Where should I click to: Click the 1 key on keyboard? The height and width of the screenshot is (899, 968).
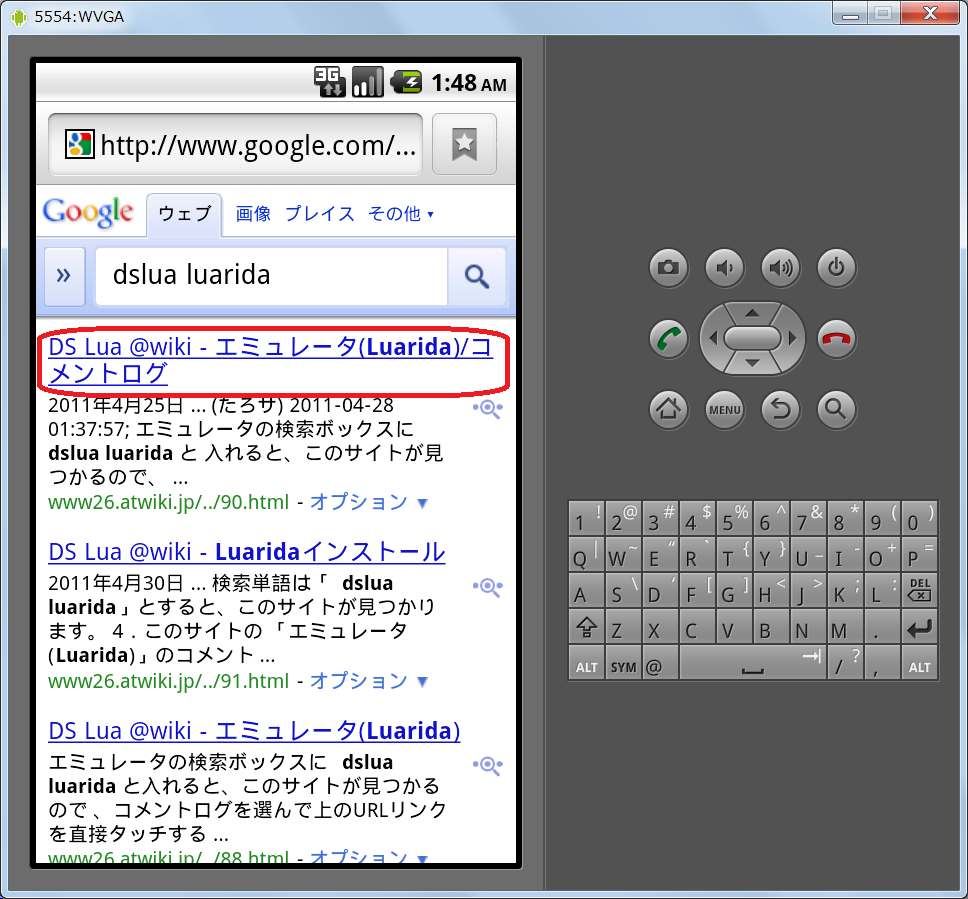click(586, 519)
